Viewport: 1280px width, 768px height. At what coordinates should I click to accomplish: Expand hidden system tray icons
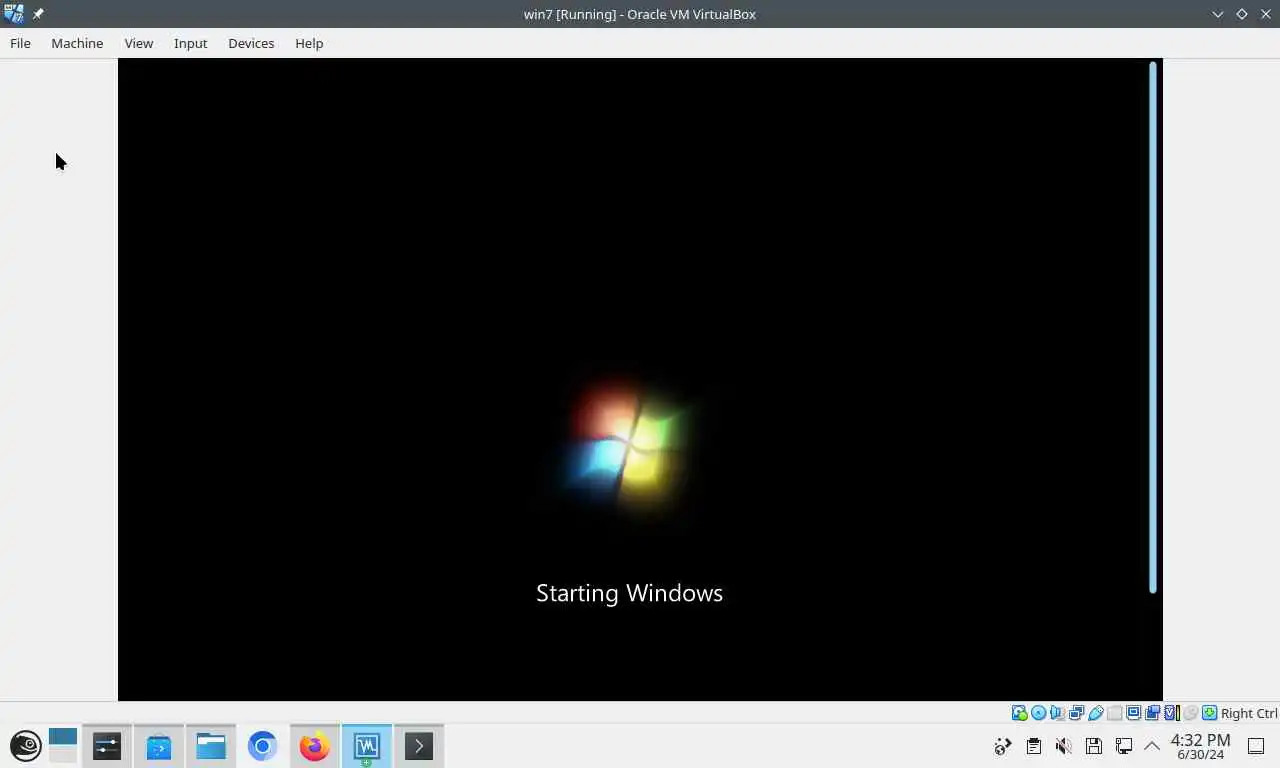[x=1152, y=746]
